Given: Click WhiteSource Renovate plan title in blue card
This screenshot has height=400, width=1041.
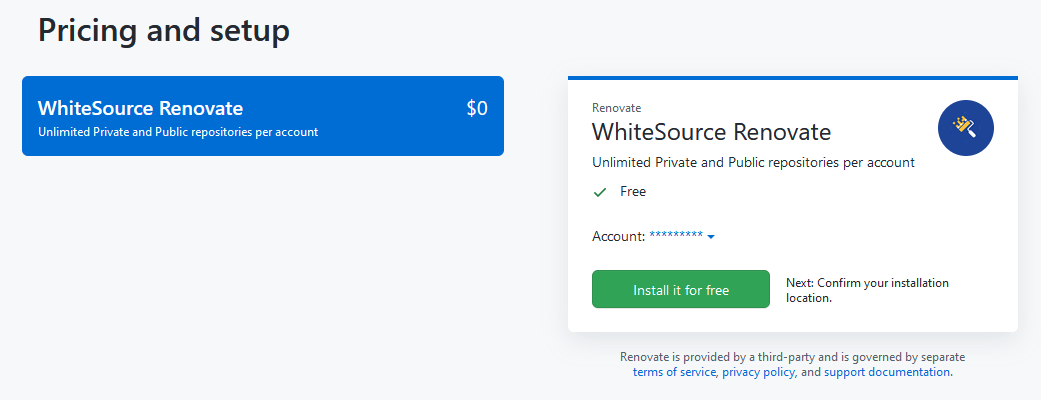Looking at the screenshot, I should pyautogui.click(x=140, y=108).
